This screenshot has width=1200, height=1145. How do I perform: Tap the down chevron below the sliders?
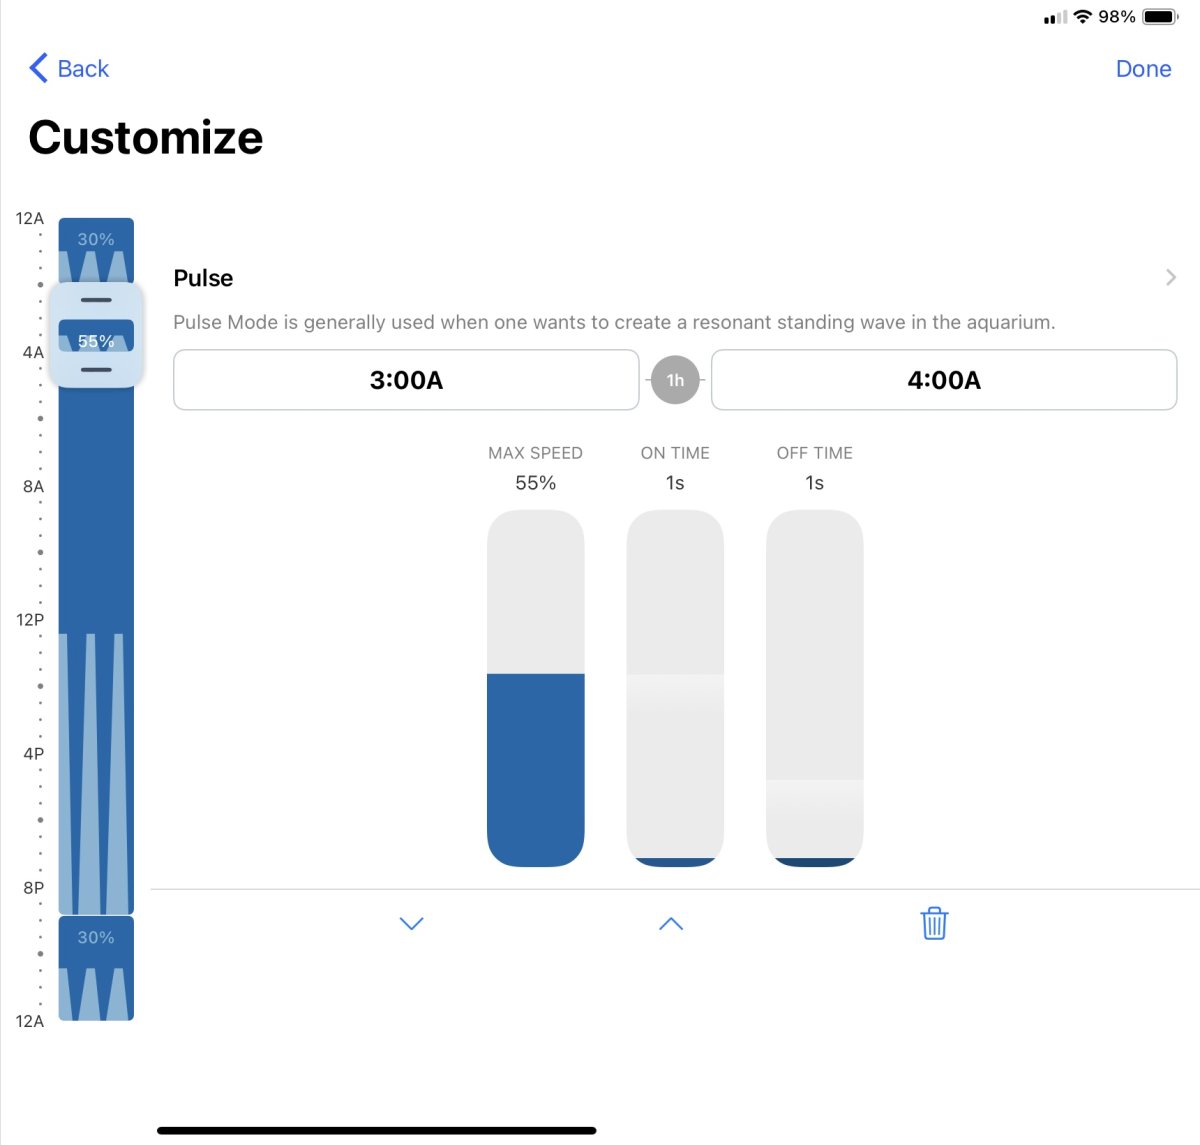[x=412, y=923]
